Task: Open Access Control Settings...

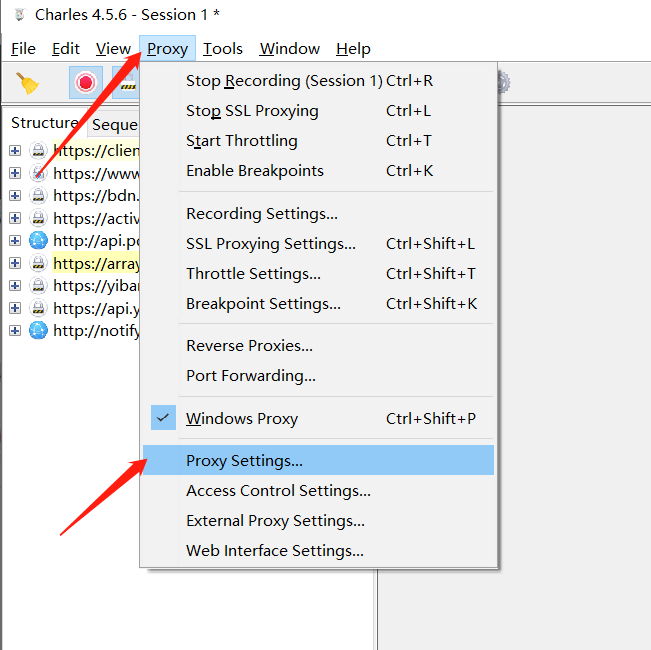Action: pyautogui.click(x=318, y=491)
